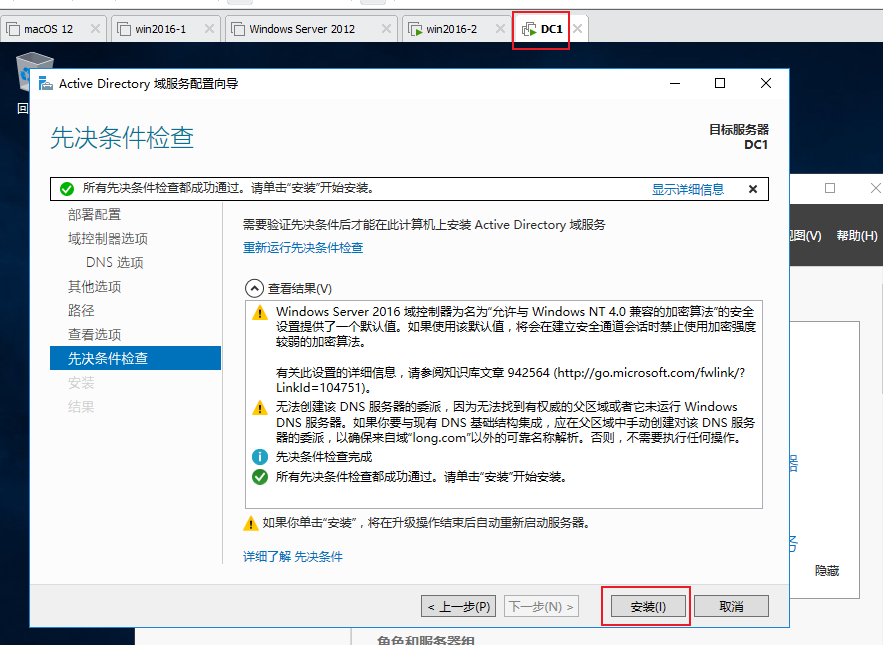Go to 查看选项 step
Viewport: 883px width, 645px height.
coord(94,335)
